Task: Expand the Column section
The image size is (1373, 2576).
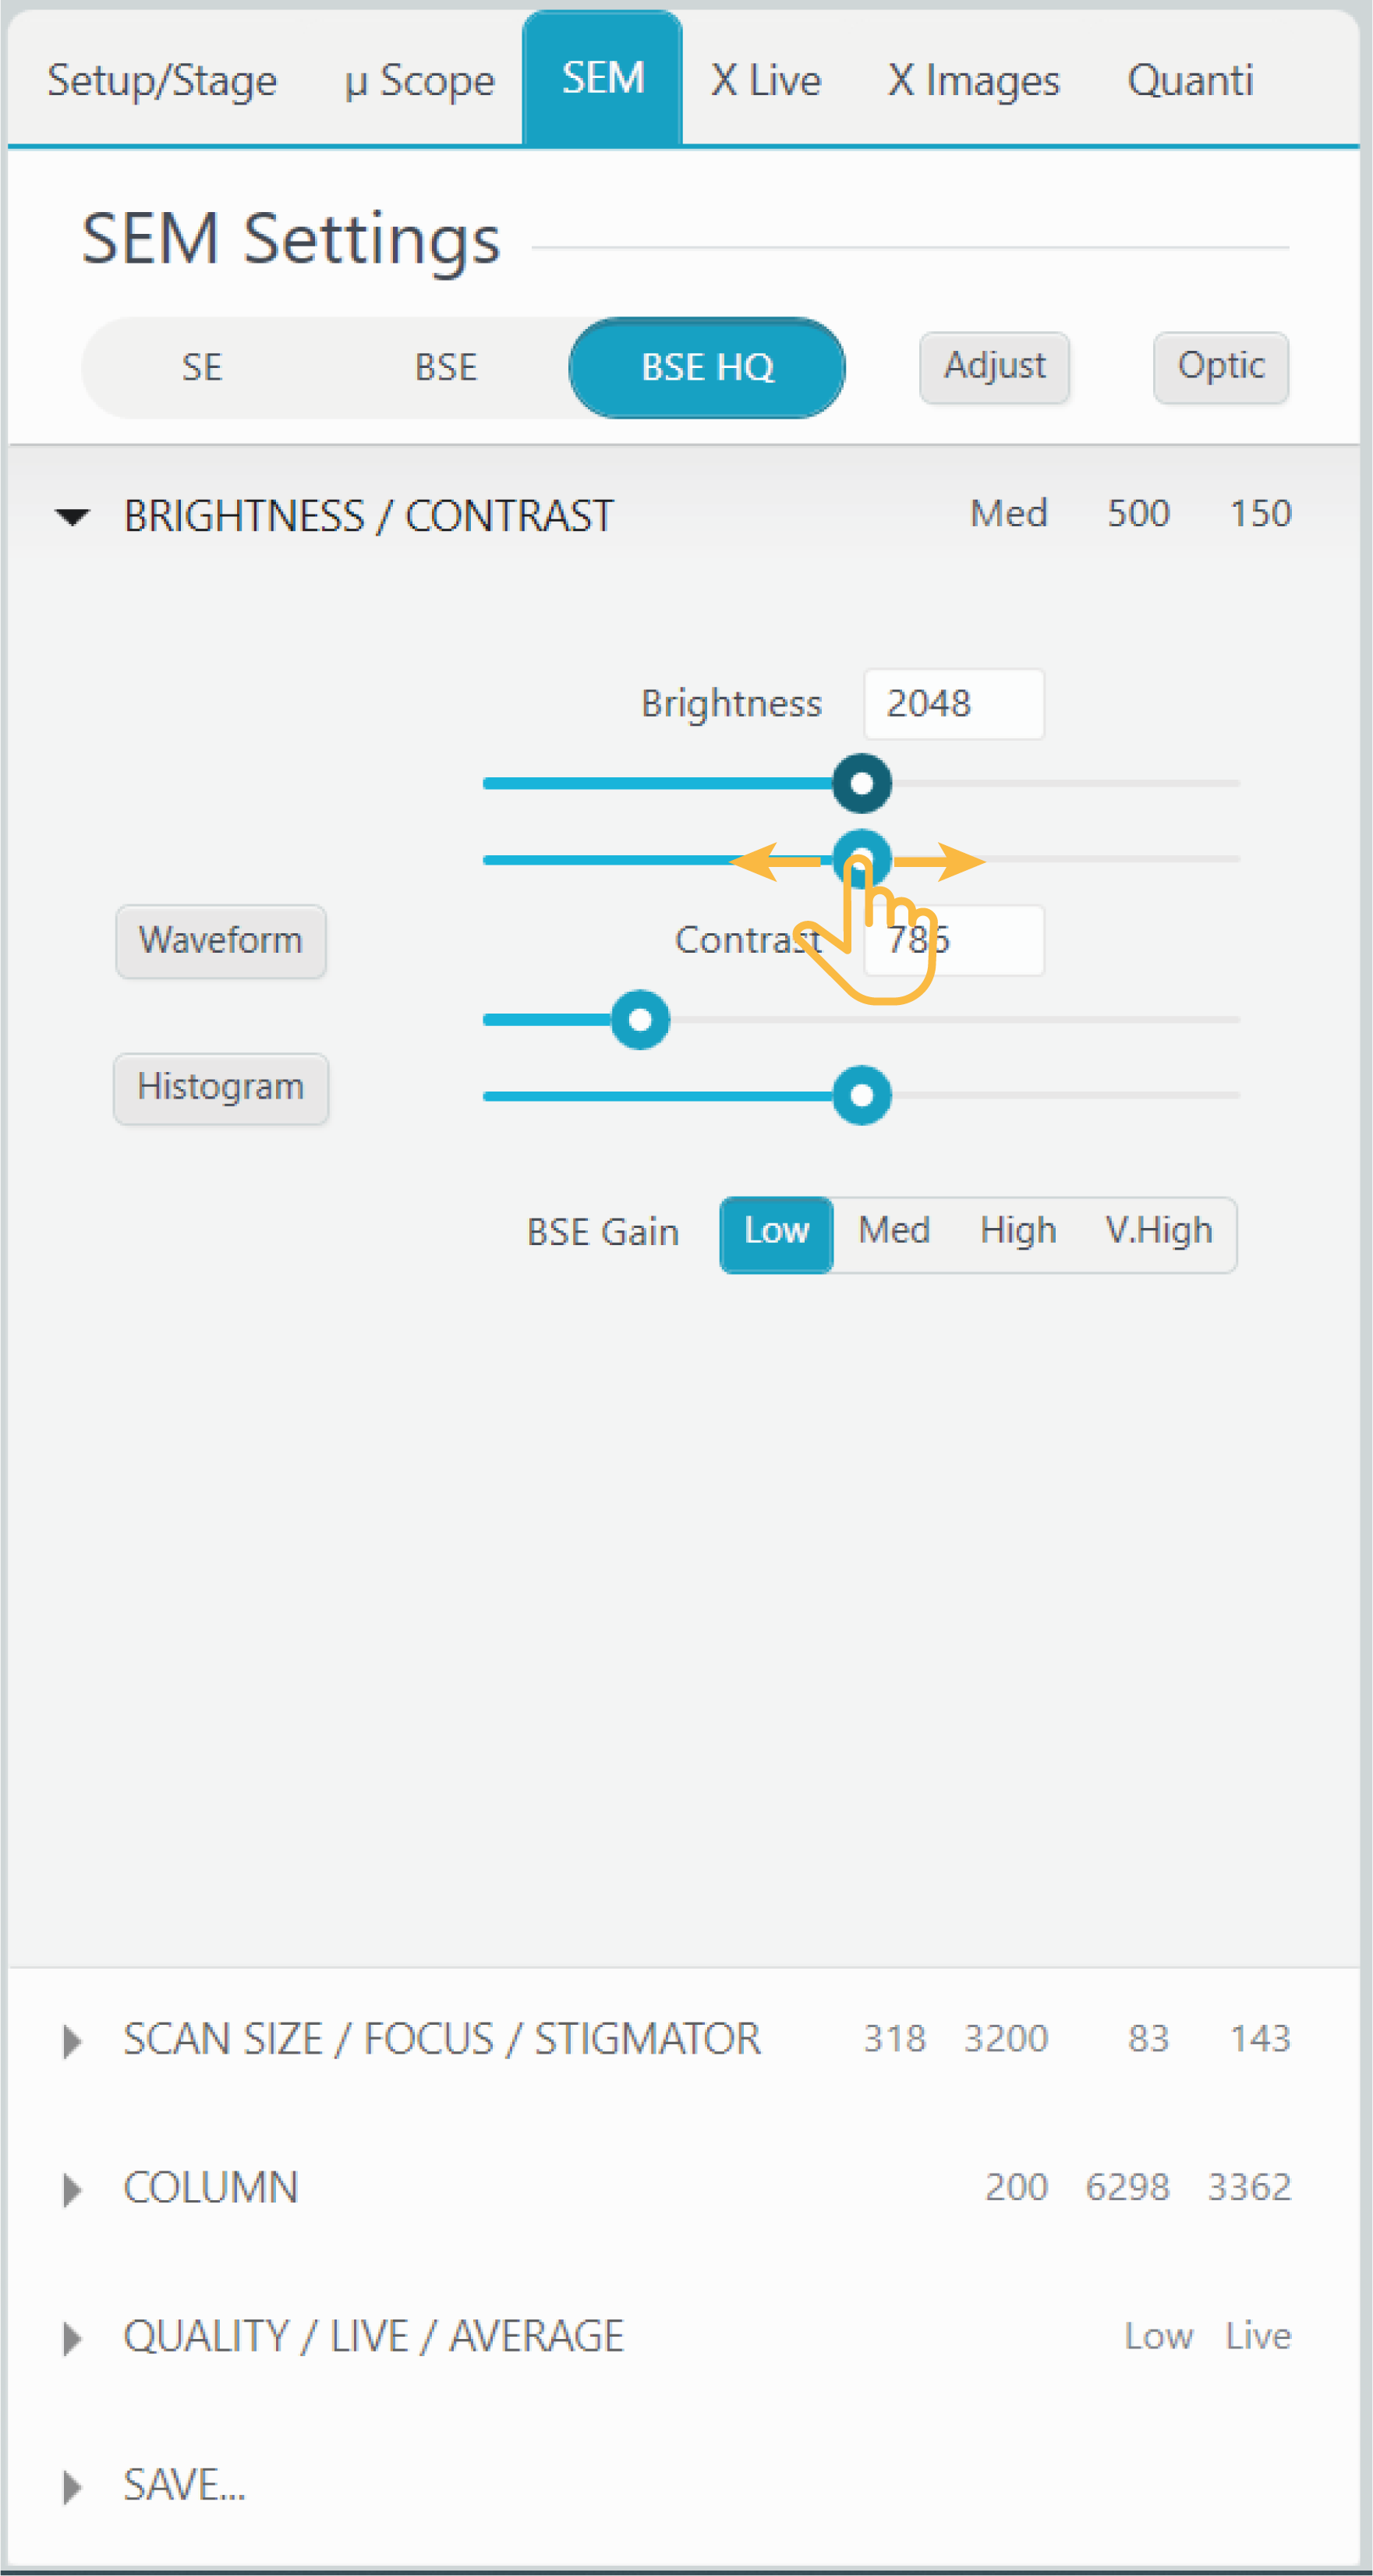Action: tap(72, 2189)
